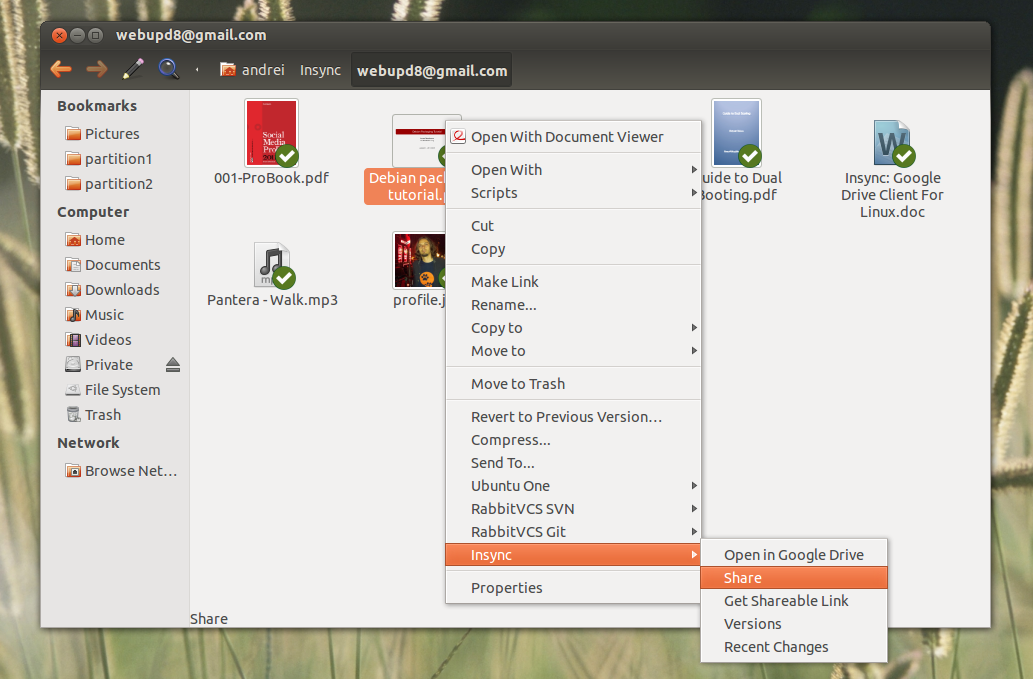Open the Music folder in sidebar

click(x=95, y=315)
